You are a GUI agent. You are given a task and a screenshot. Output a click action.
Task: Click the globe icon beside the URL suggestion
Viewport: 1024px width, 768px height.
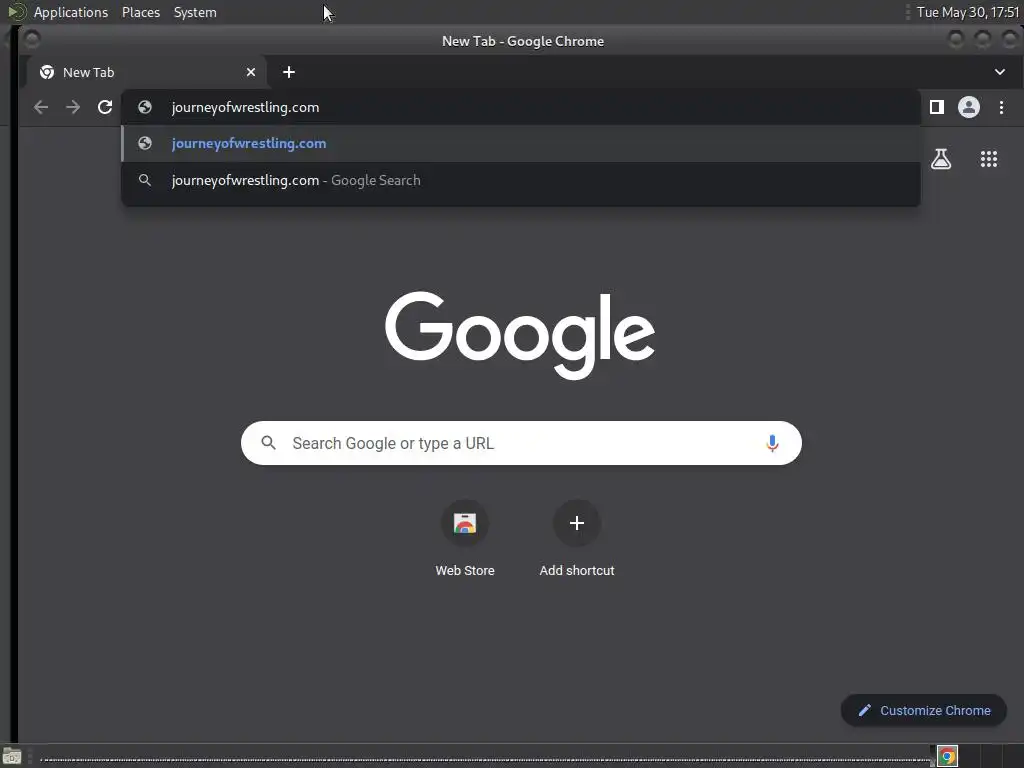[x=145, y=144]
